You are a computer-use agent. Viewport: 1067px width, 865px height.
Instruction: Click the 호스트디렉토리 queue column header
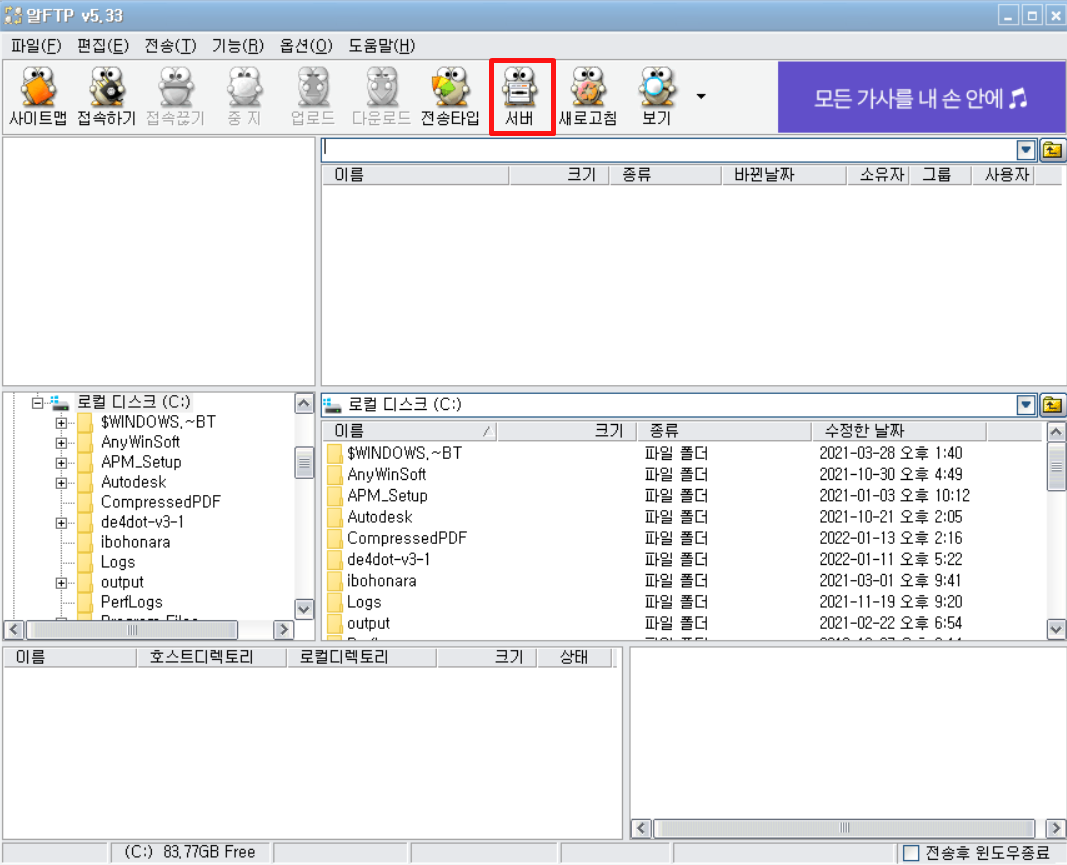point(212,657)
